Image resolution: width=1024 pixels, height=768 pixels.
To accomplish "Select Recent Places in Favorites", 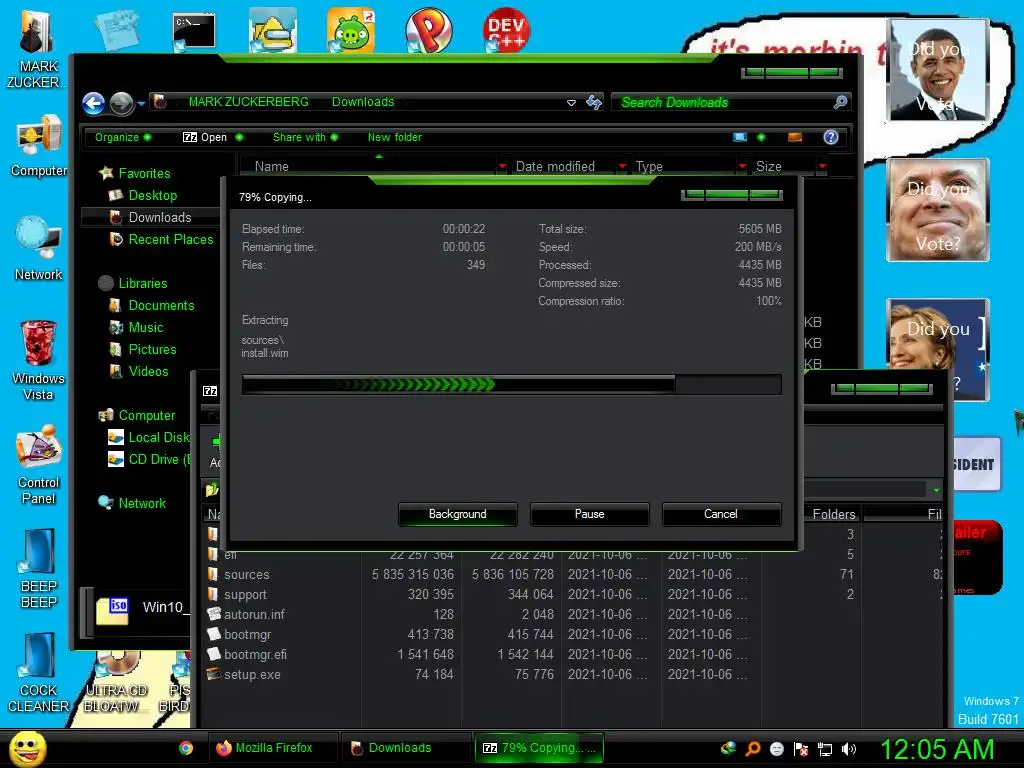I will click(x=170, y=240).
